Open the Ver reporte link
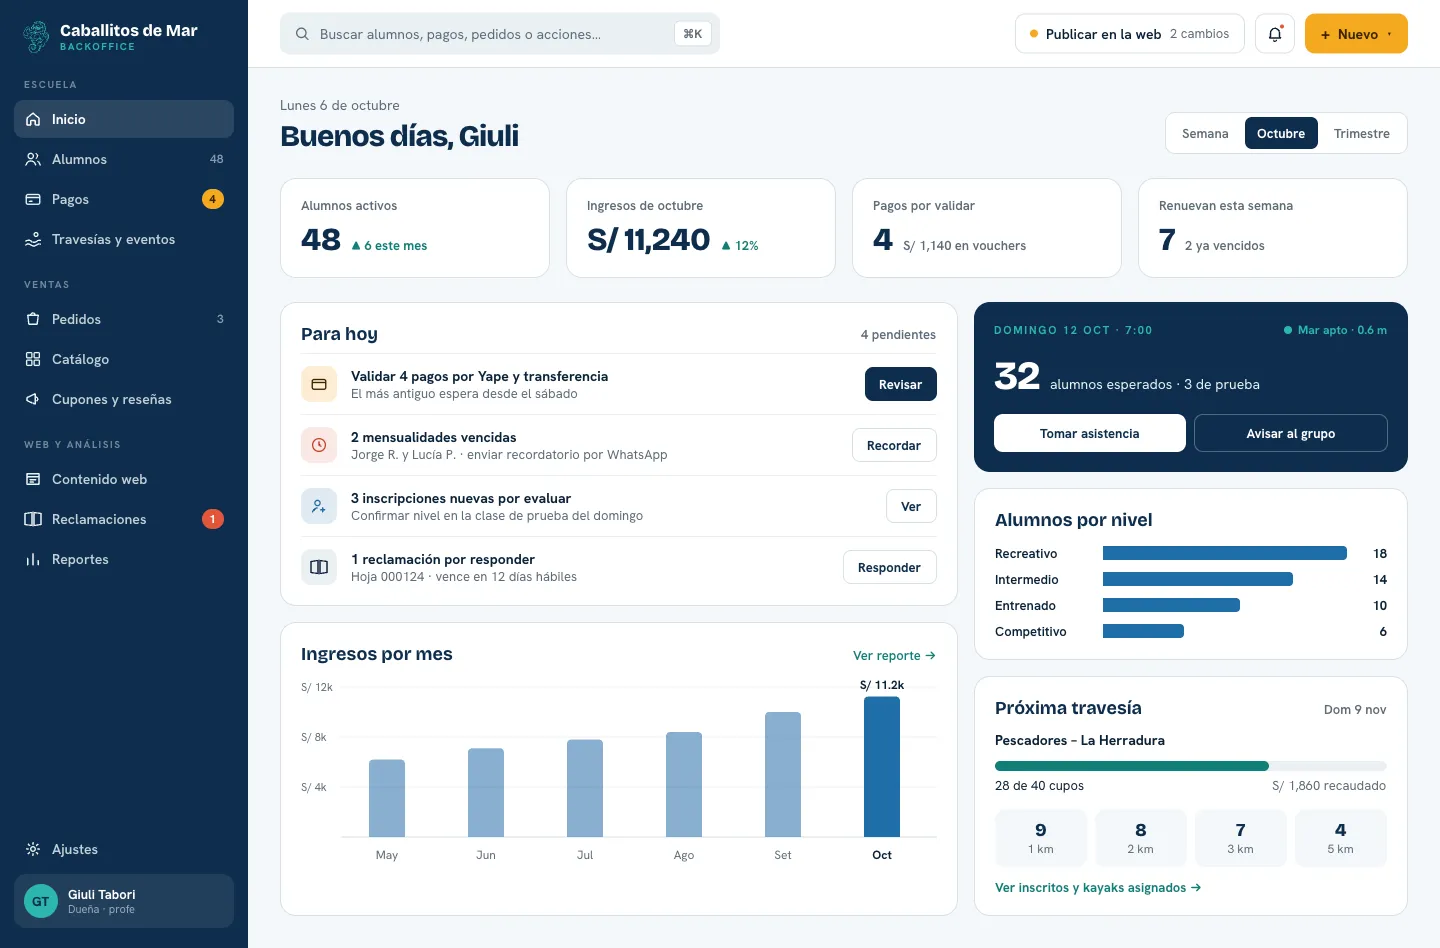 point(894,655)
